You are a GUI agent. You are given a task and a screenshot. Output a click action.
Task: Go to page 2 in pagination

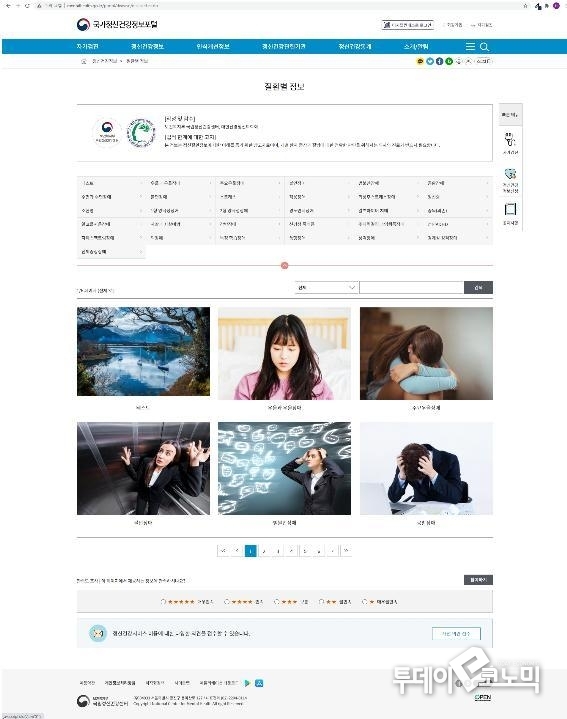(x=264, y=550)
